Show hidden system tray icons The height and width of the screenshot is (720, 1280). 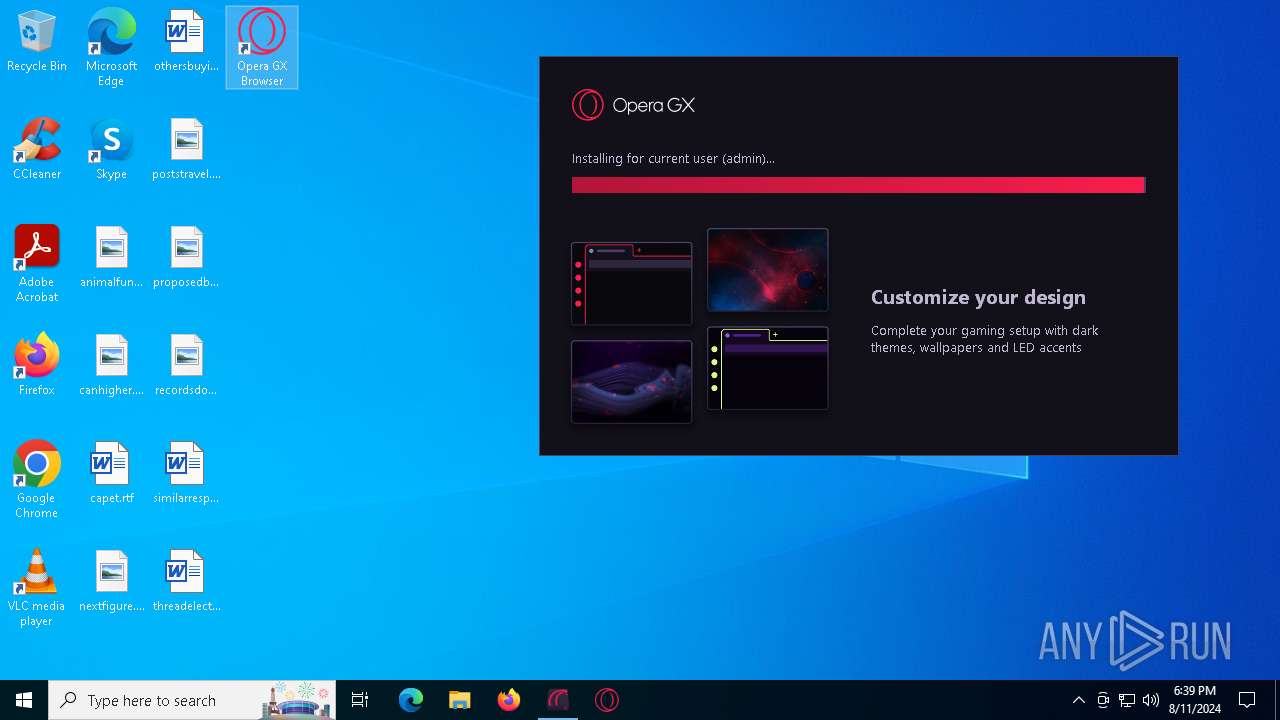point(1078,700)
